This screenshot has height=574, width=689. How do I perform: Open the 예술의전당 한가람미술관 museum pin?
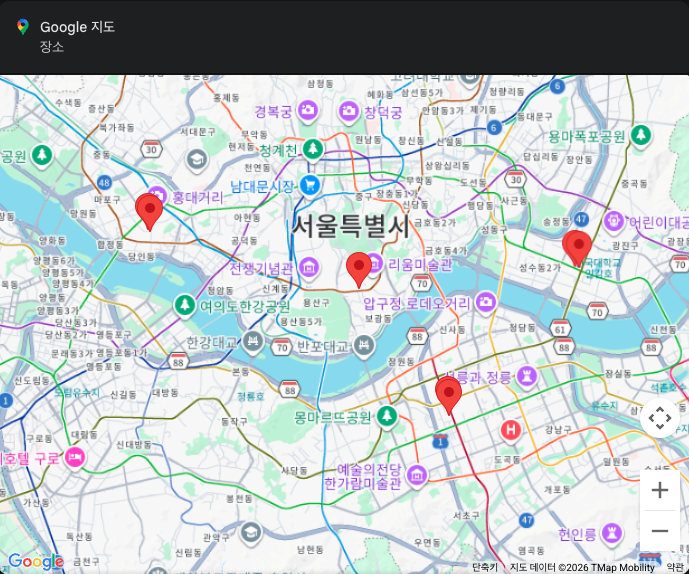pos(417,475)
